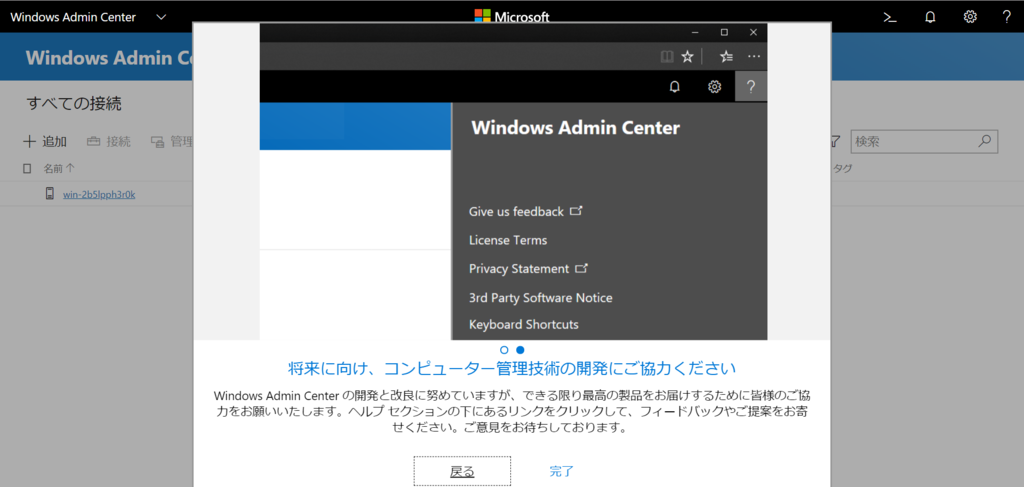Click the filter icon beside the search box

click(835, 141)
